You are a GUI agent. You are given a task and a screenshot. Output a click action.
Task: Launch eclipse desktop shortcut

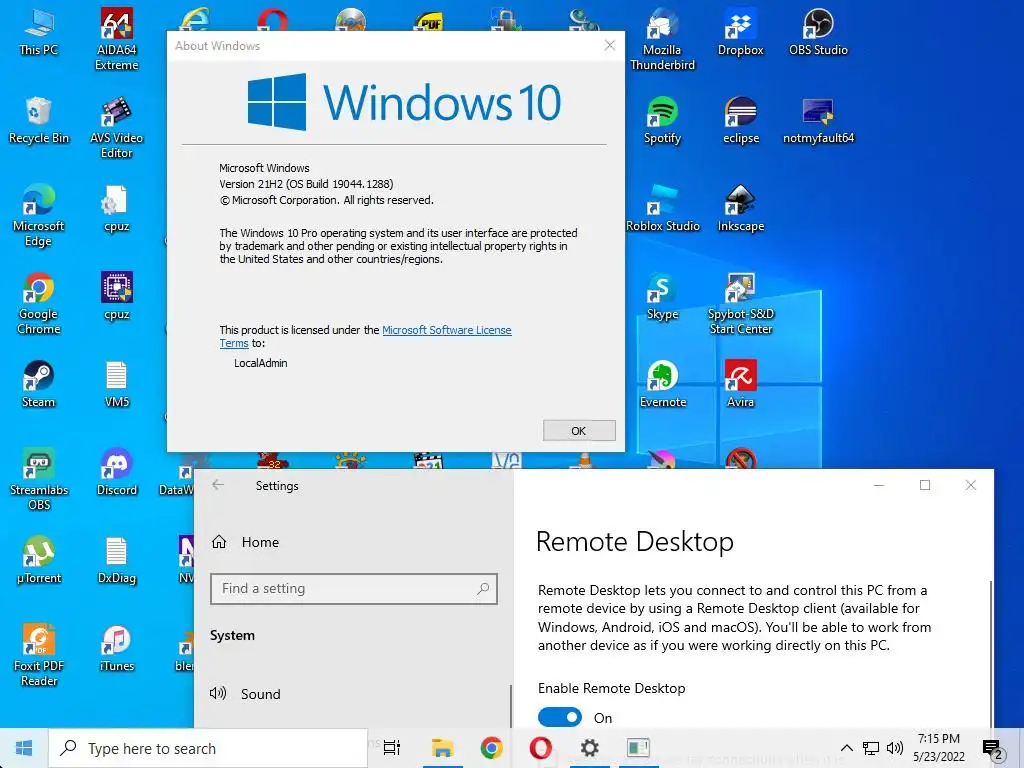pyautogui.click(x=741, y=121)
